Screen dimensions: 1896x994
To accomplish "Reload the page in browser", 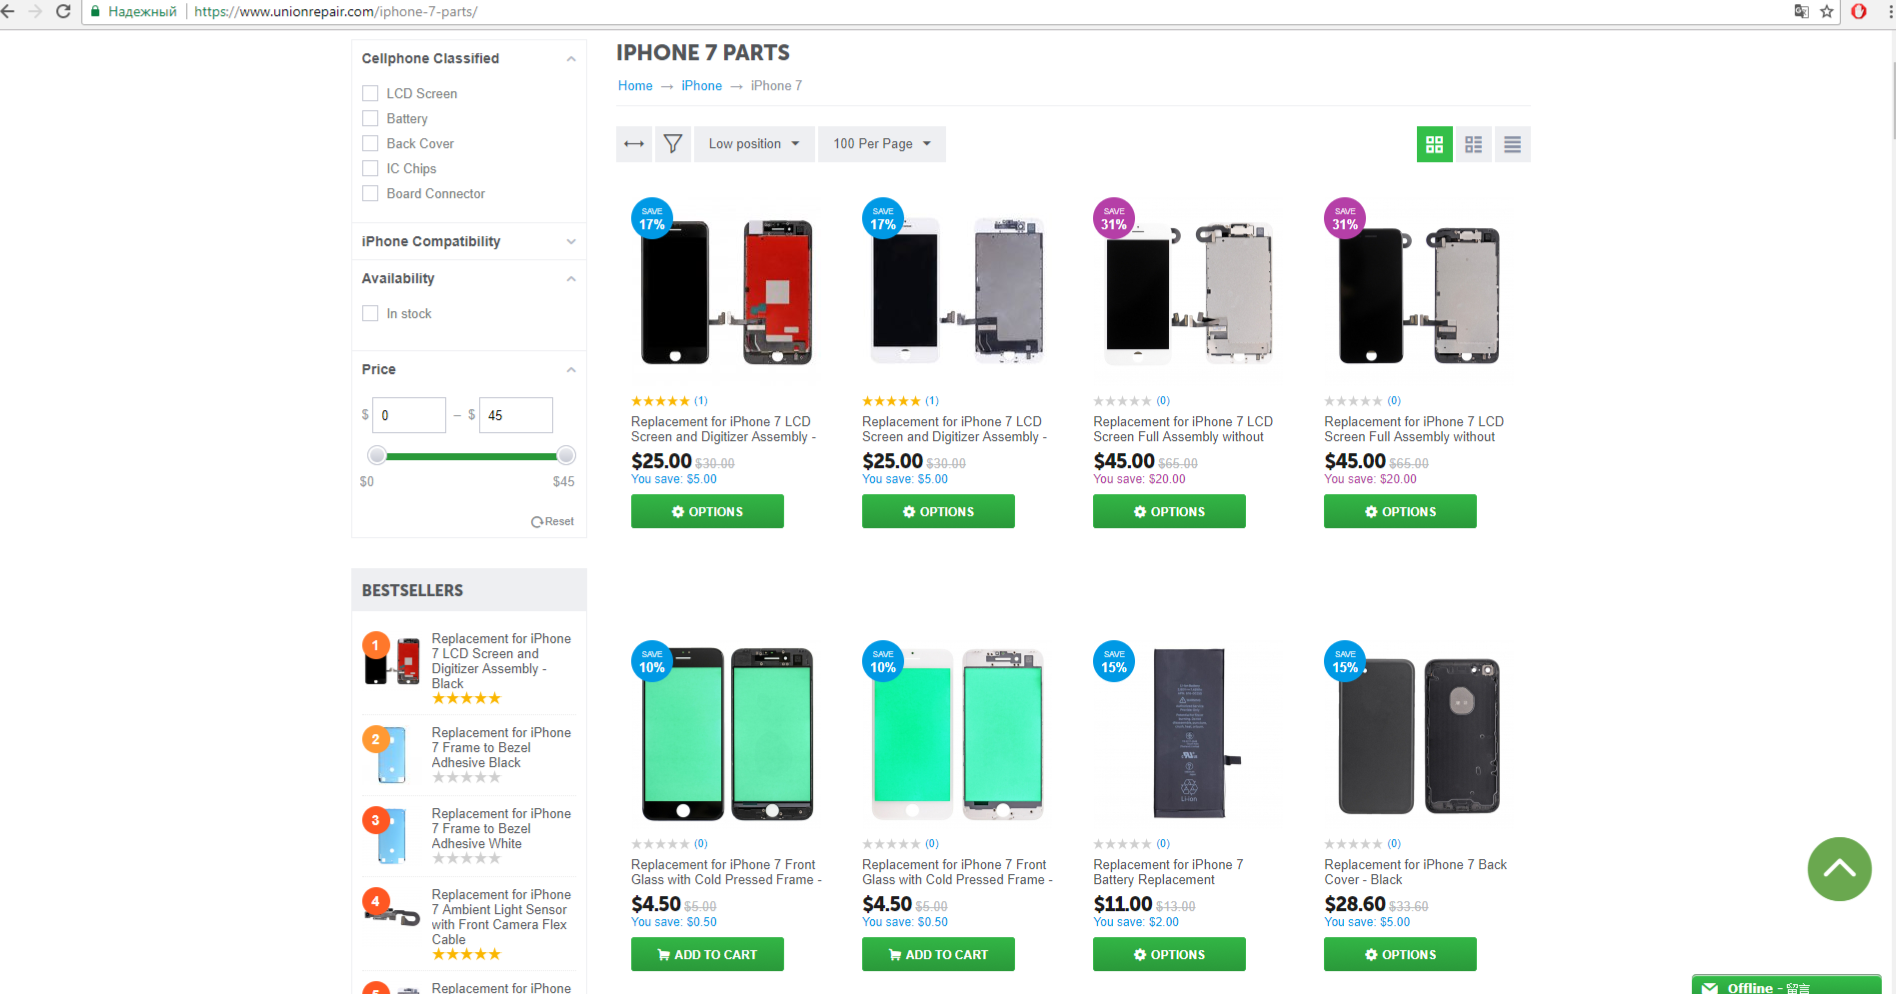I will point(63,12).
